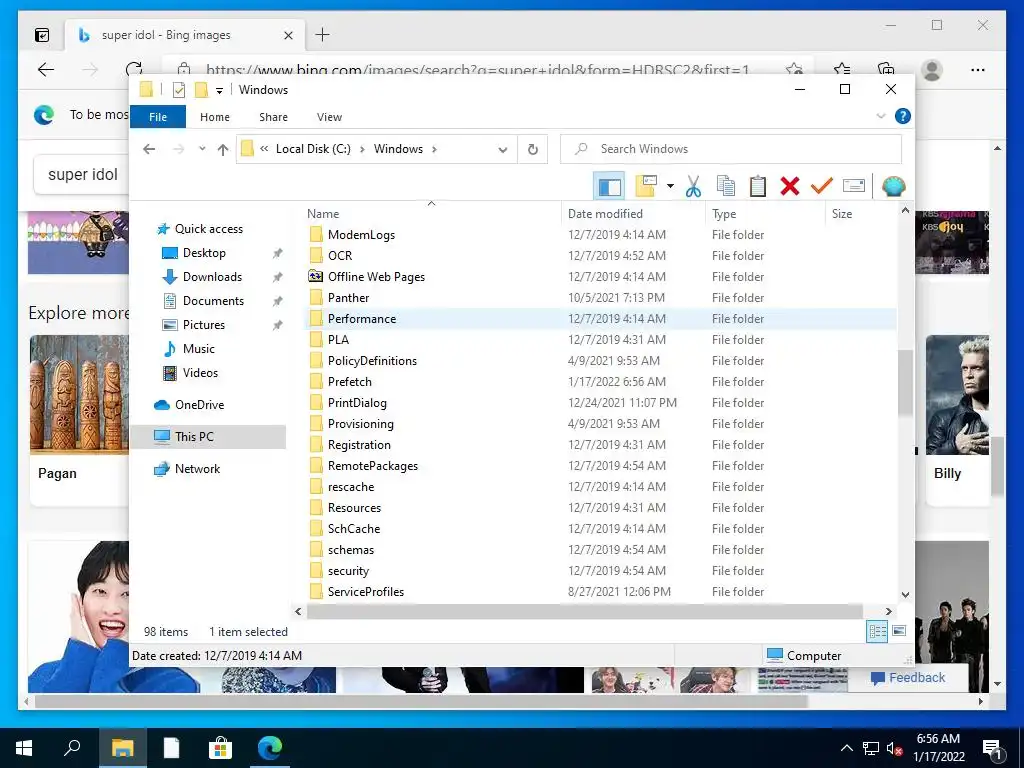Go back in File Explorer
Image resolution: width=1024 pixels, height=768 pixels.
[x=149, y=150]
